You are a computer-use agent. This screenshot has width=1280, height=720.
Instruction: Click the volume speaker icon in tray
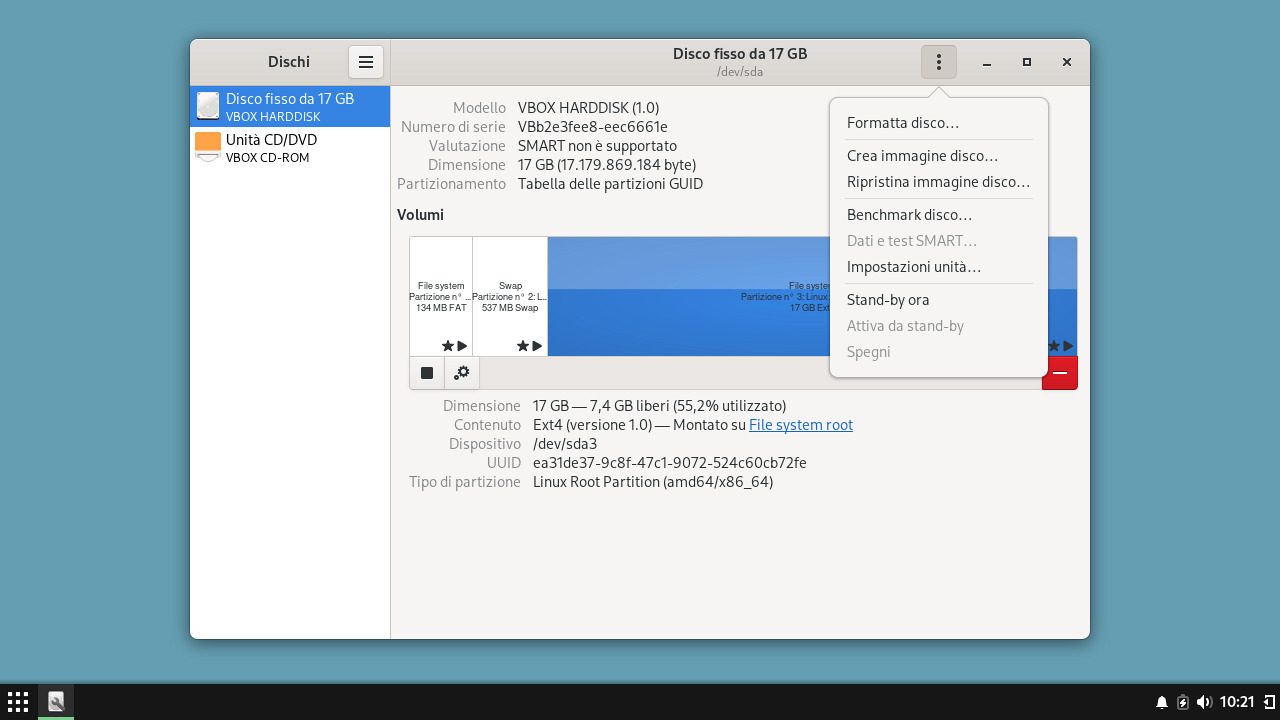point(1204,702)
